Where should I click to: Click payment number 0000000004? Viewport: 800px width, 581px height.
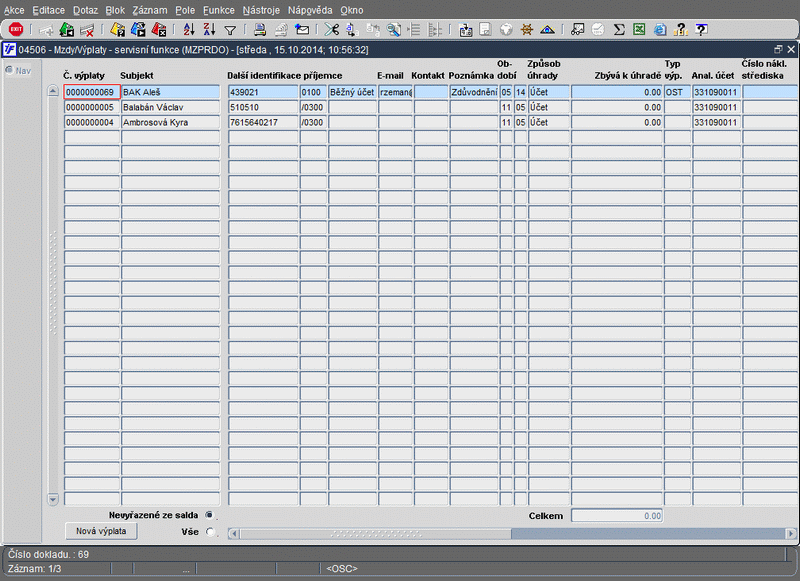(92, 122)
